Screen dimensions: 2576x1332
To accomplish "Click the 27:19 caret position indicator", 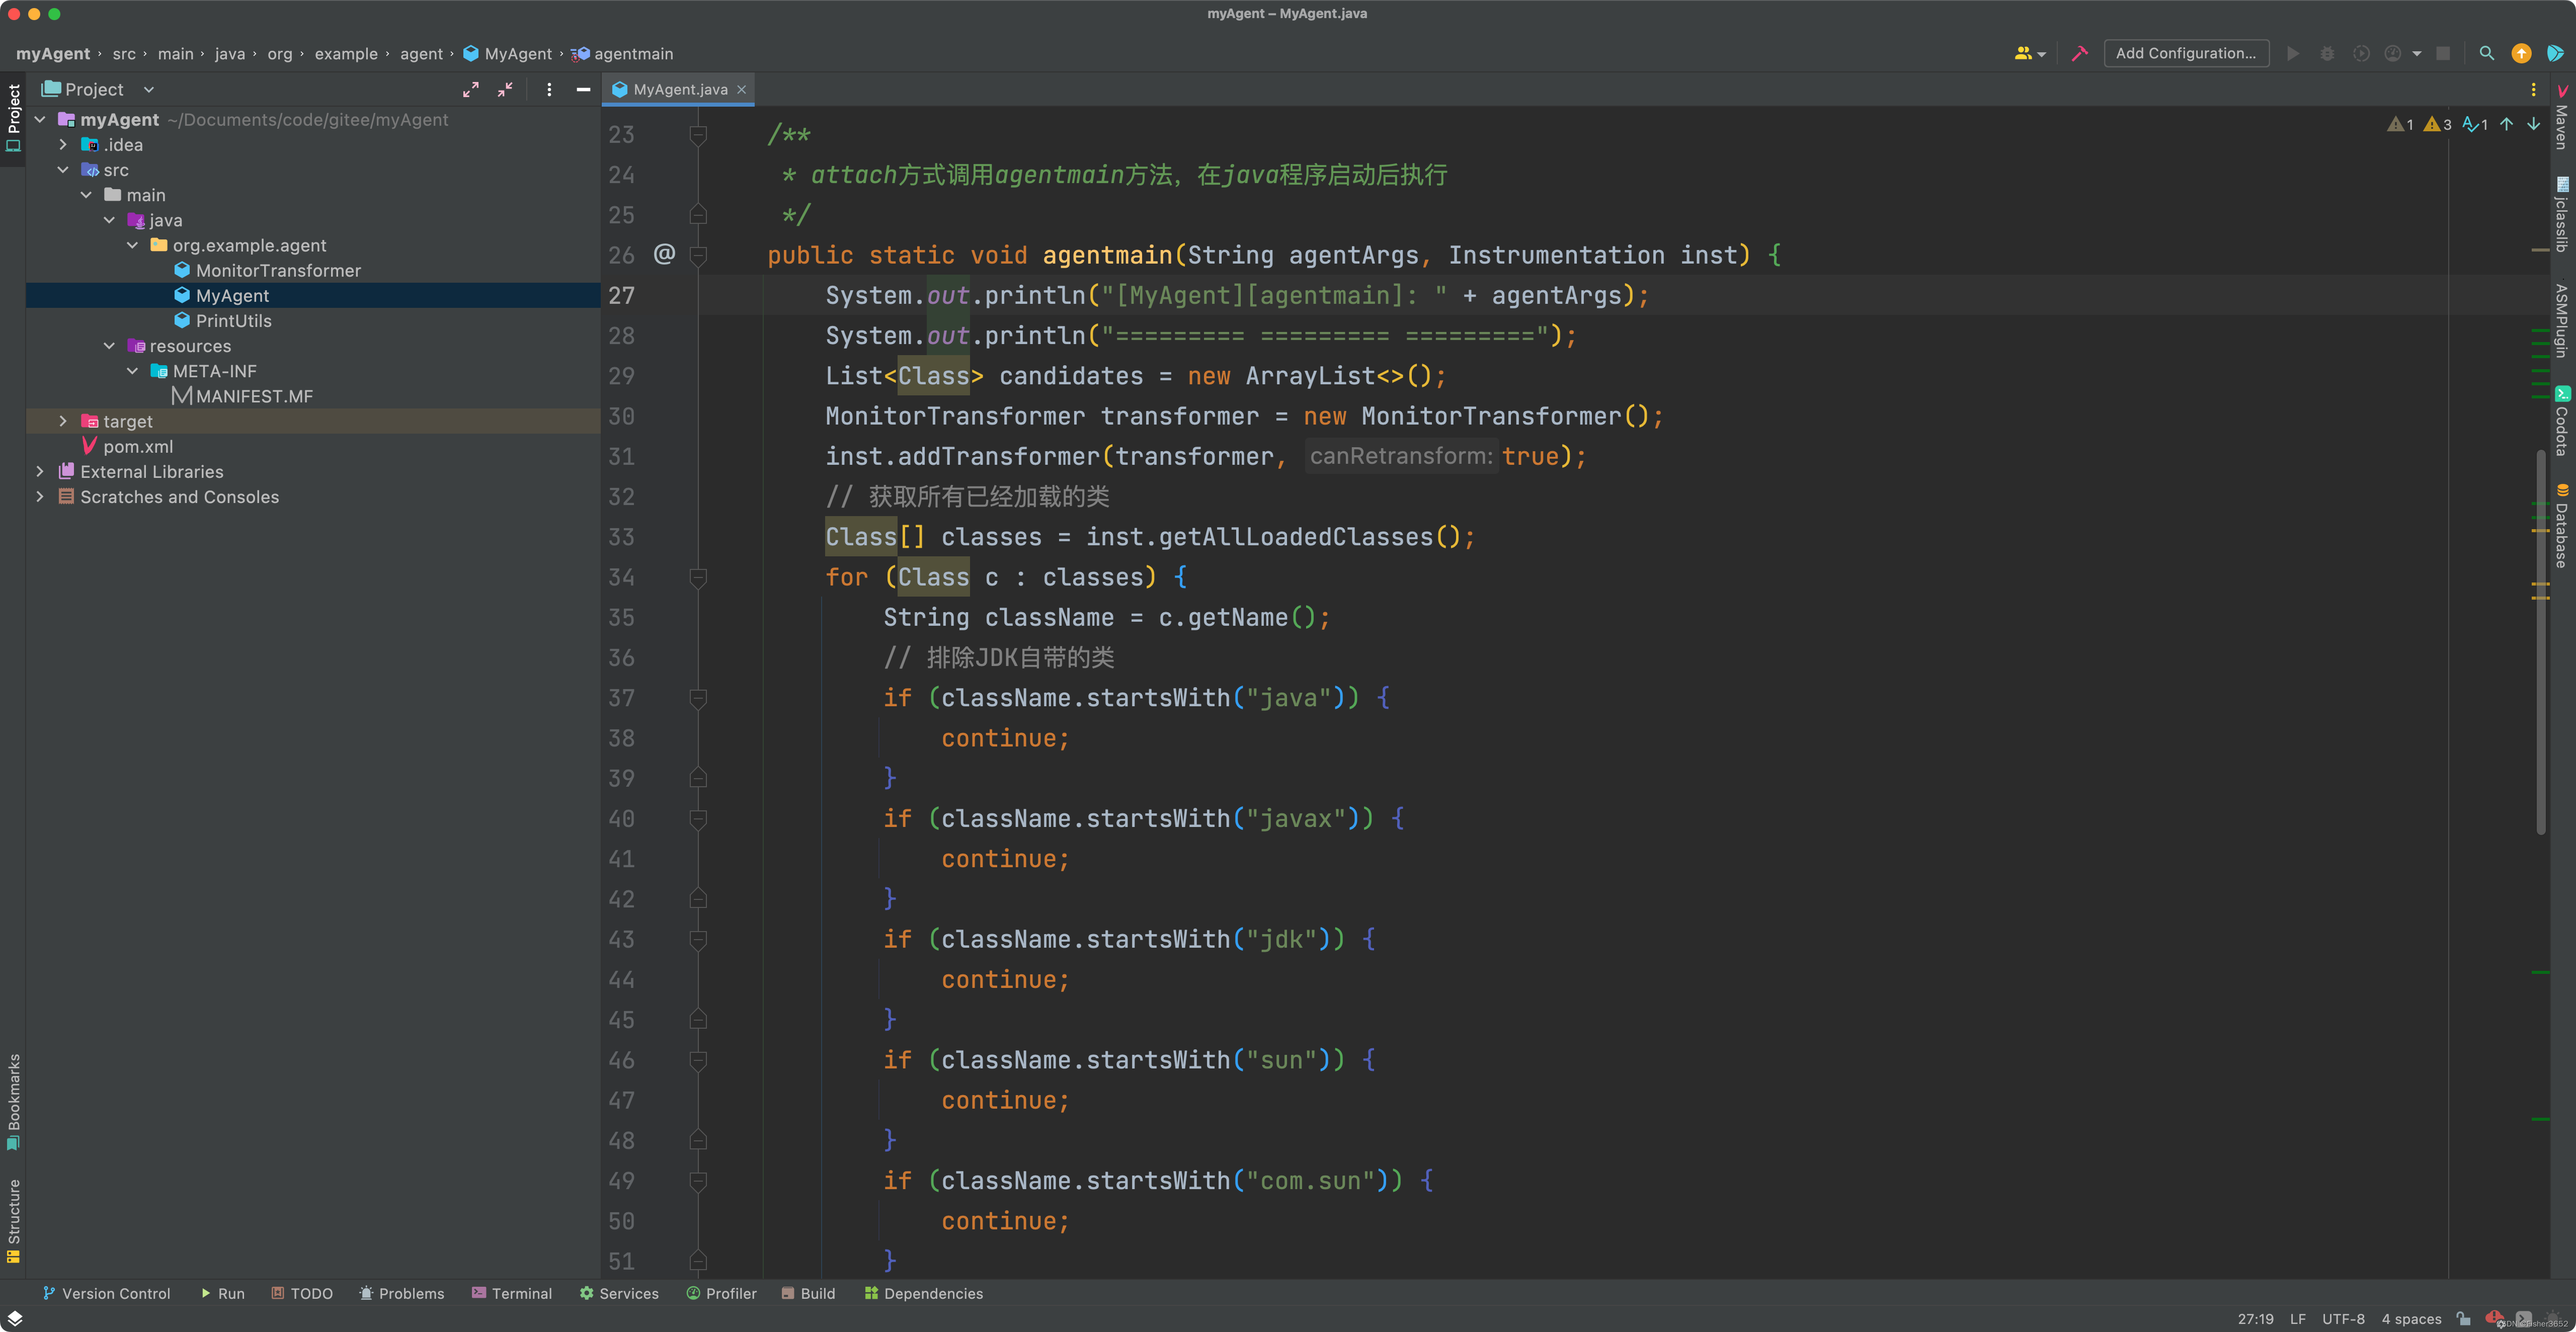I will (2255, 1319).
